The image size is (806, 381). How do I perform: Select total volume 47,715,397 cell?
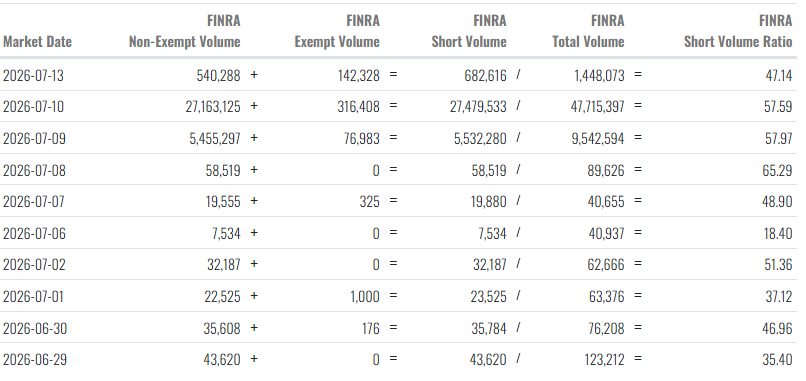click(x=597, y=107)
